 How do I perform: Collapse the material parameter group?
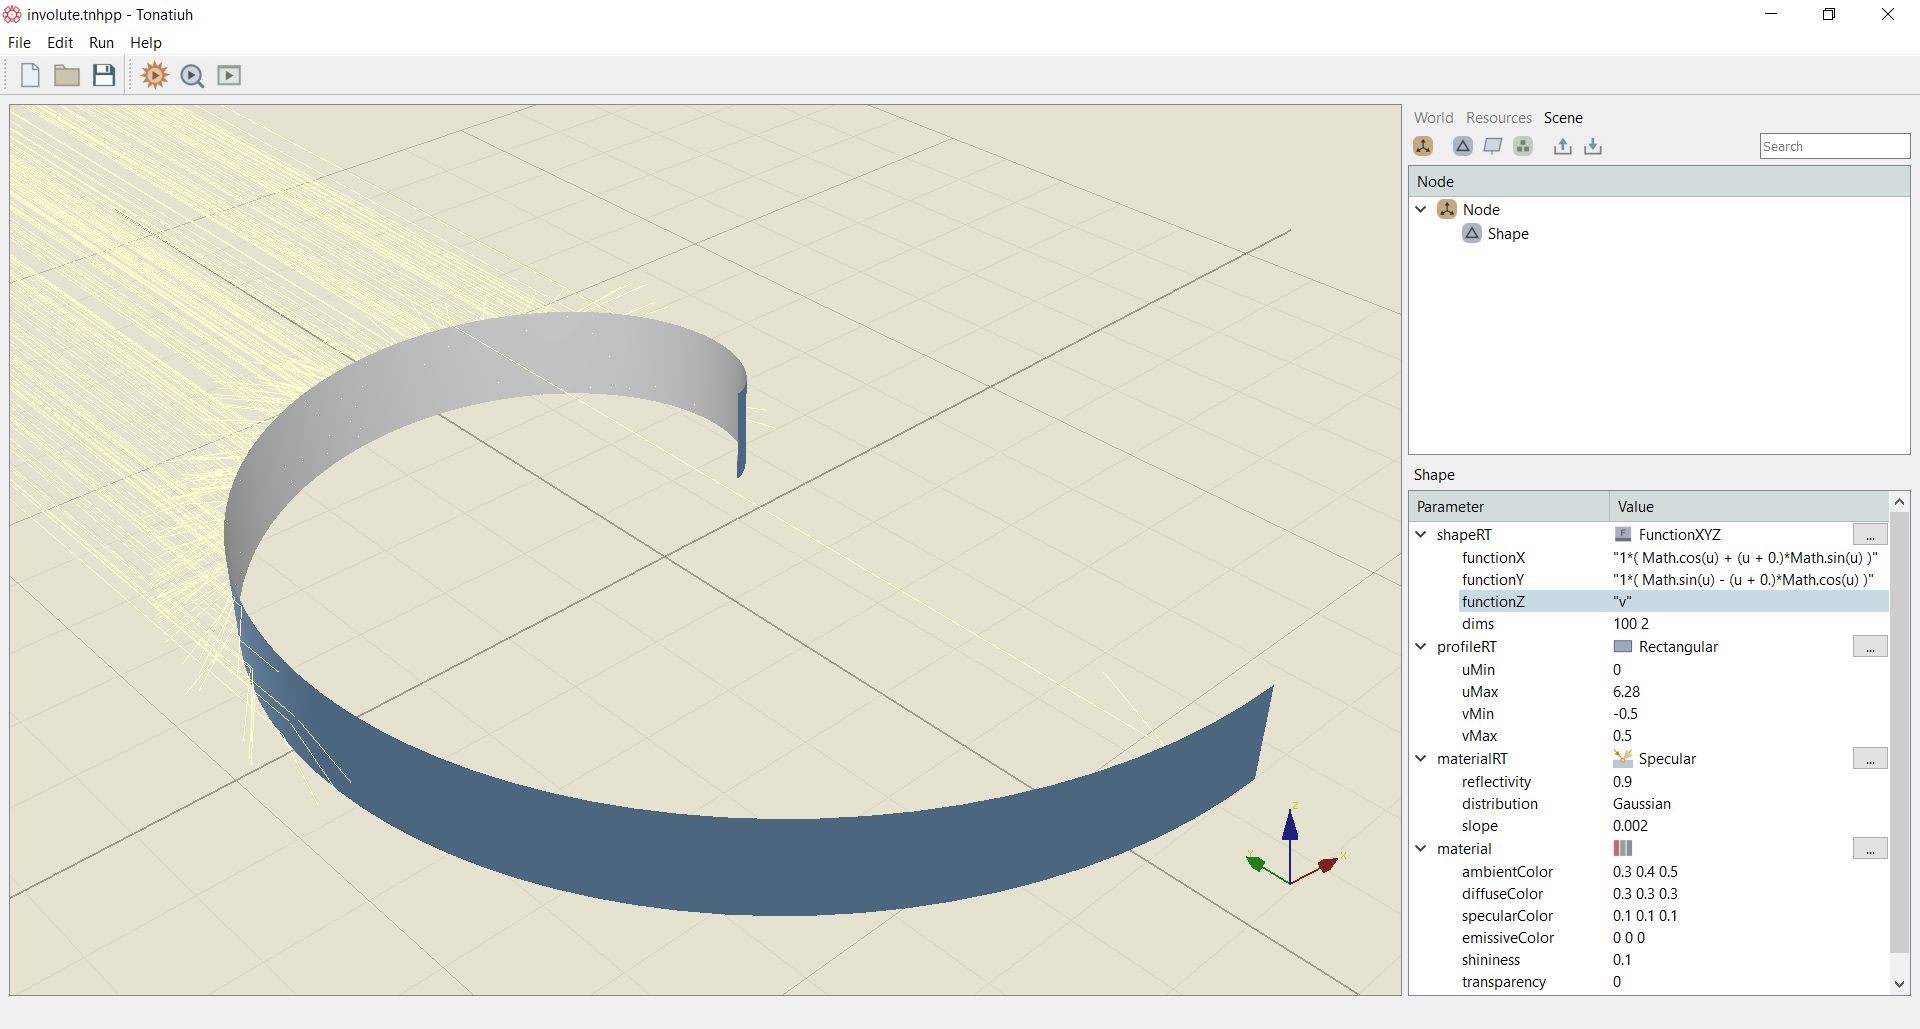(1421, 848)
